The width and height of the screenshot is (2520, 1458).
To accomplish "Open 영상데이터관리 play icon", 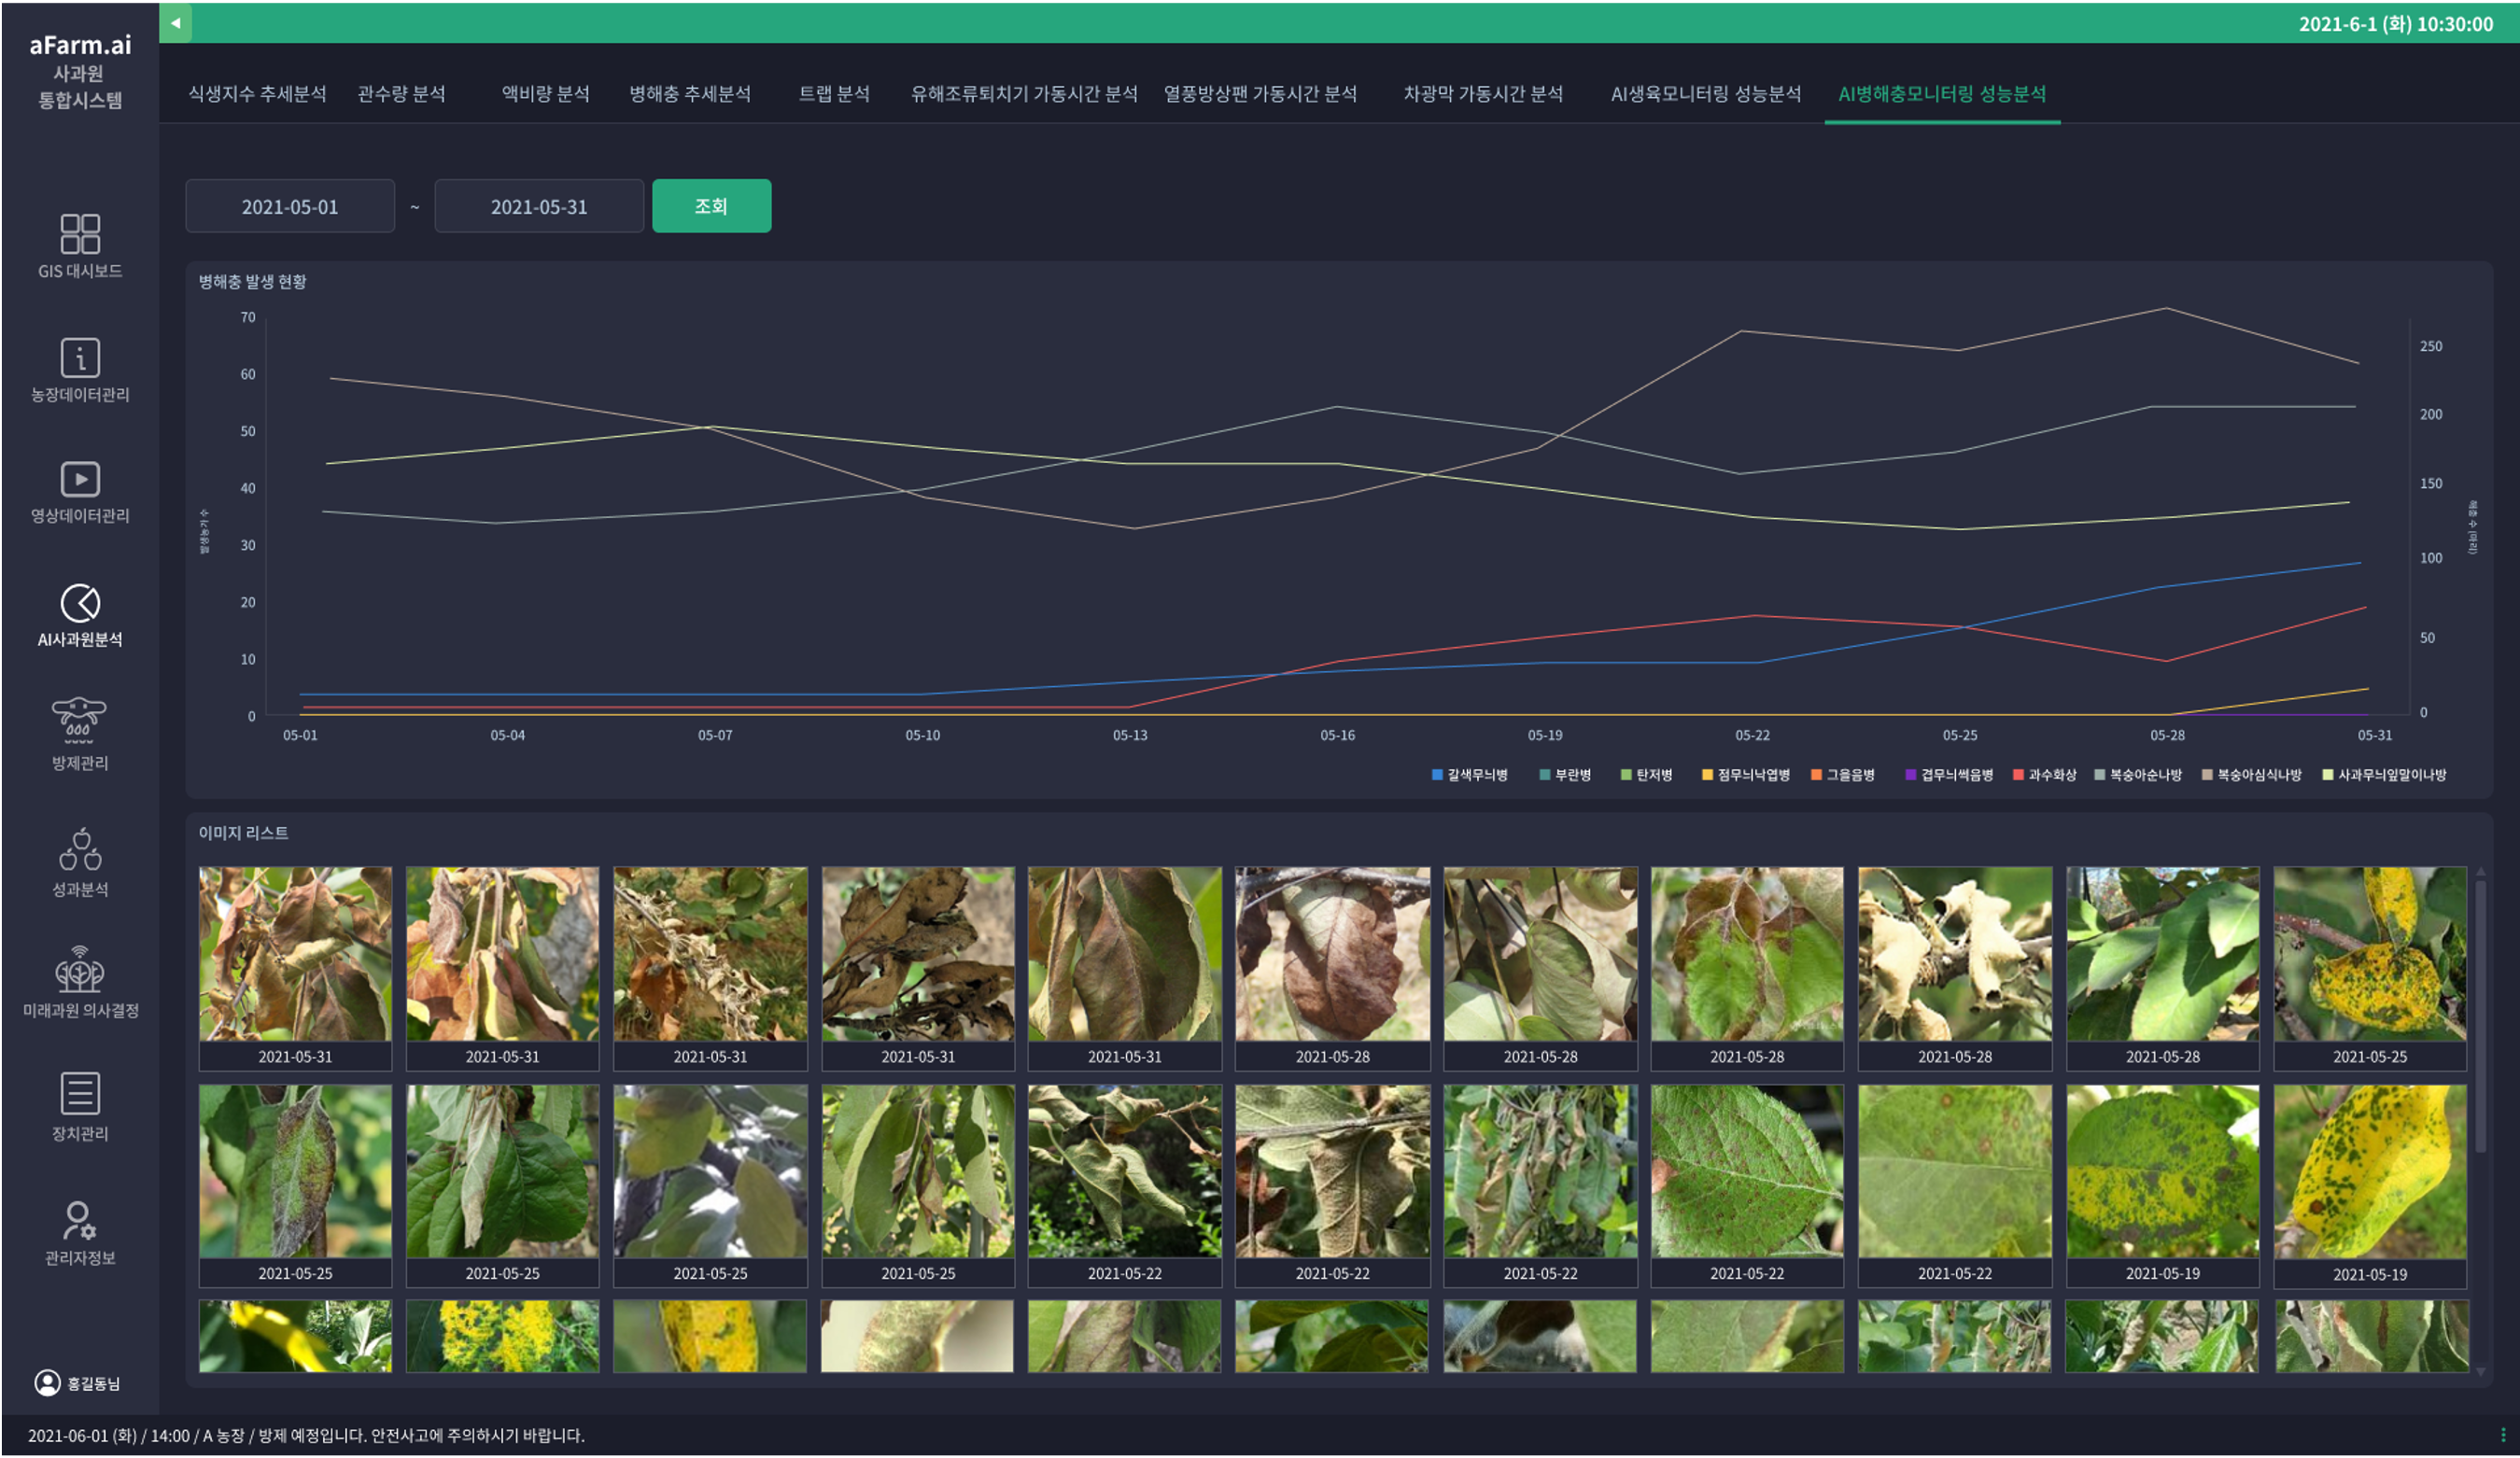I will coord(80,479).
